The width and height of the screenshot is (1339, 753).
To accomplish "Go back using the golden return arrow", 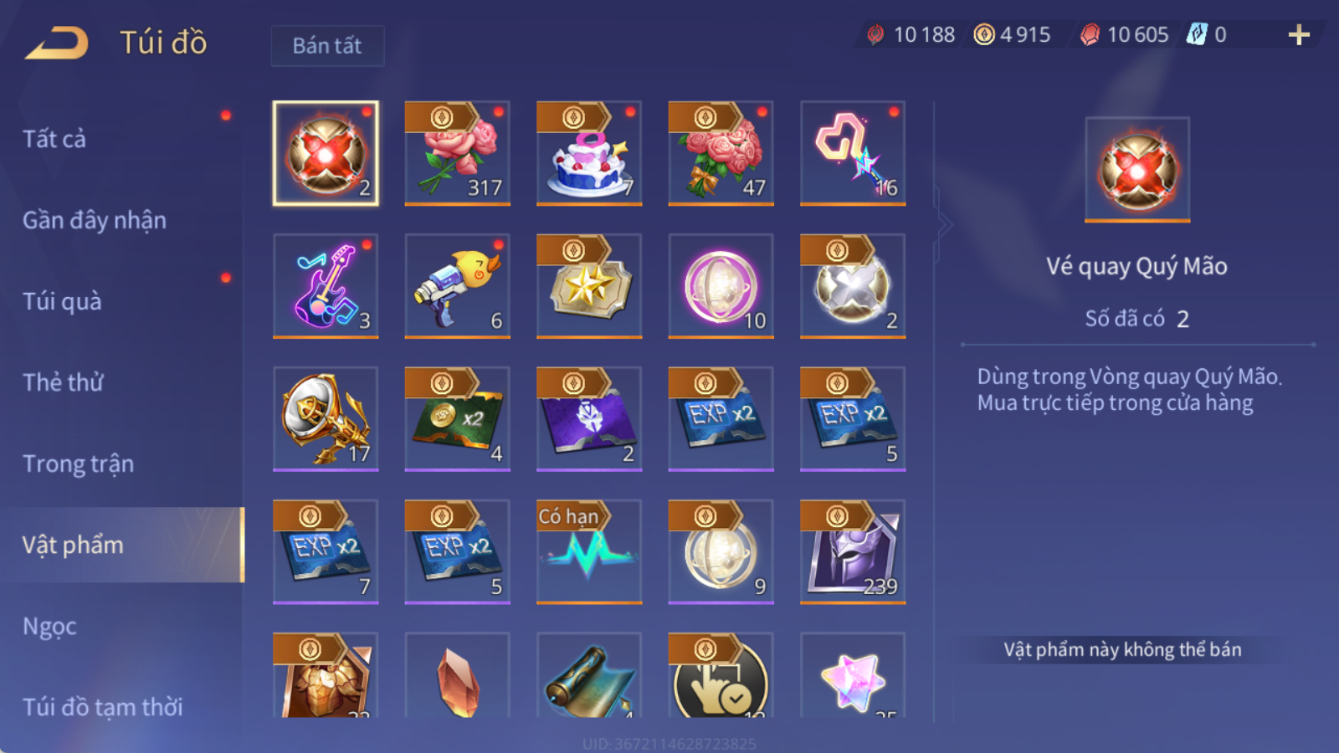I will (x=57, y=42).
